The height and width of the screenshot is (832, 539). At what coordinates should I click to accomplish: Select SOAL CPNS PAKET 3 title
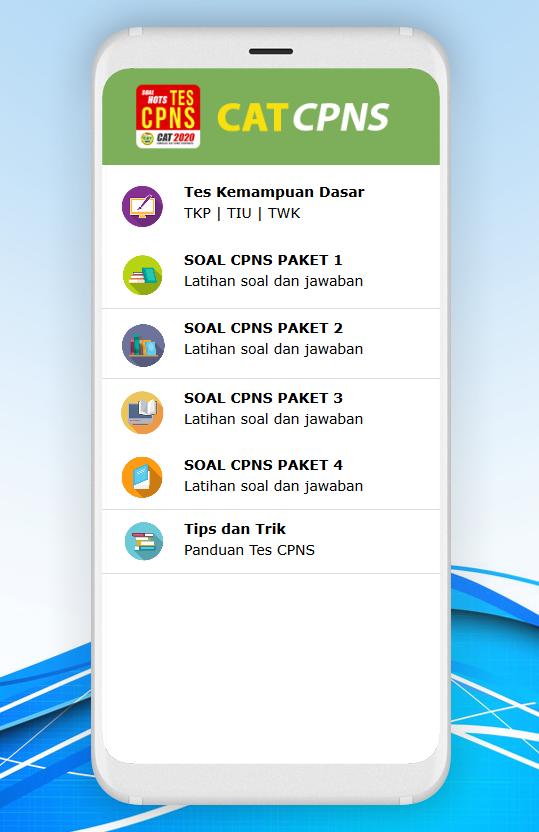(263, 398)
